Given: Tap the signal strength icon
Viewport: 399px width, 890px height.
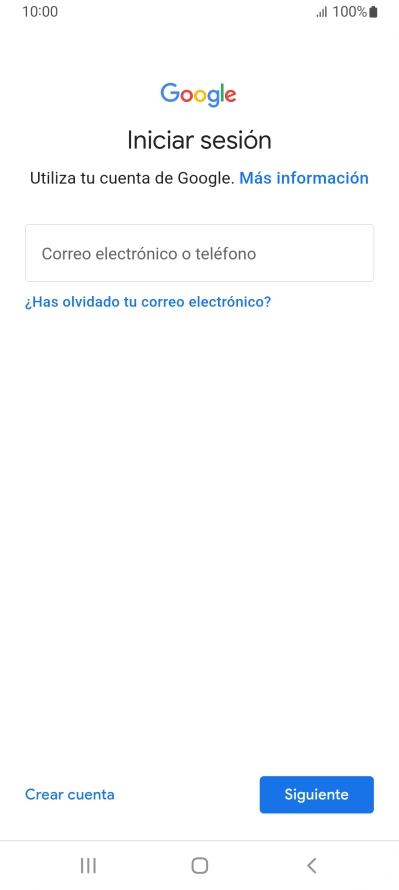Looking at the screenshot, I should point(322,12).
